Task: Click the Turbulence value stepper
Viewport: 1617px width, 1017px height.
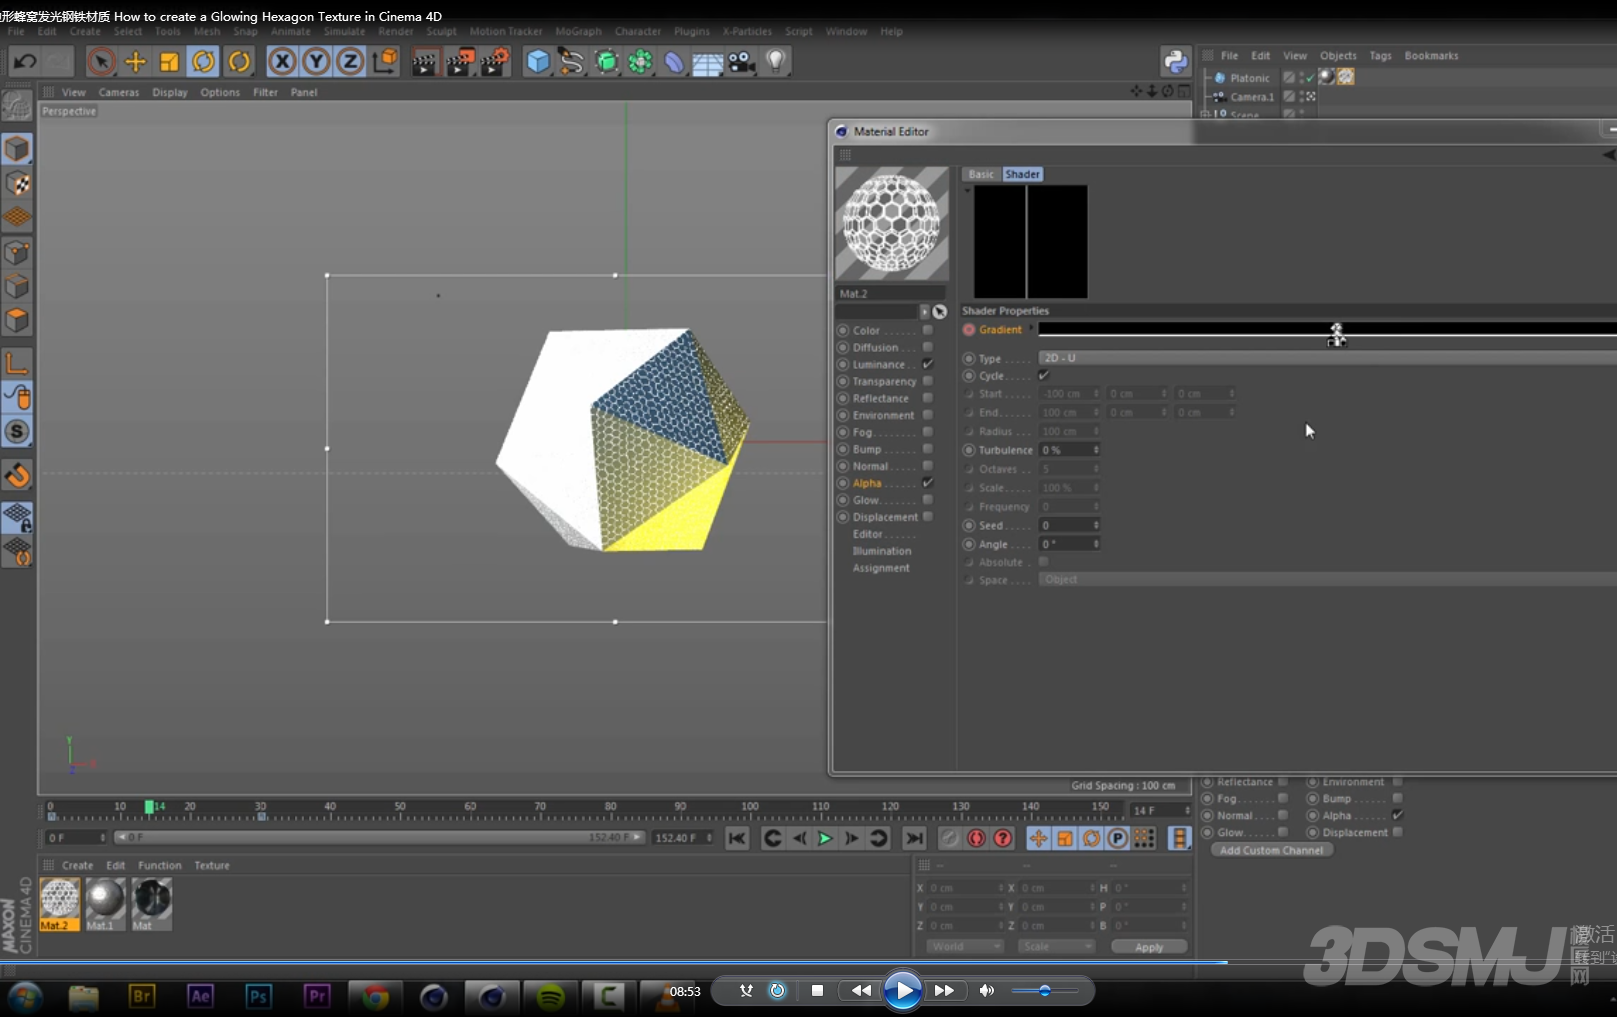Action: pyautogui.click(x=1096, y=450)
